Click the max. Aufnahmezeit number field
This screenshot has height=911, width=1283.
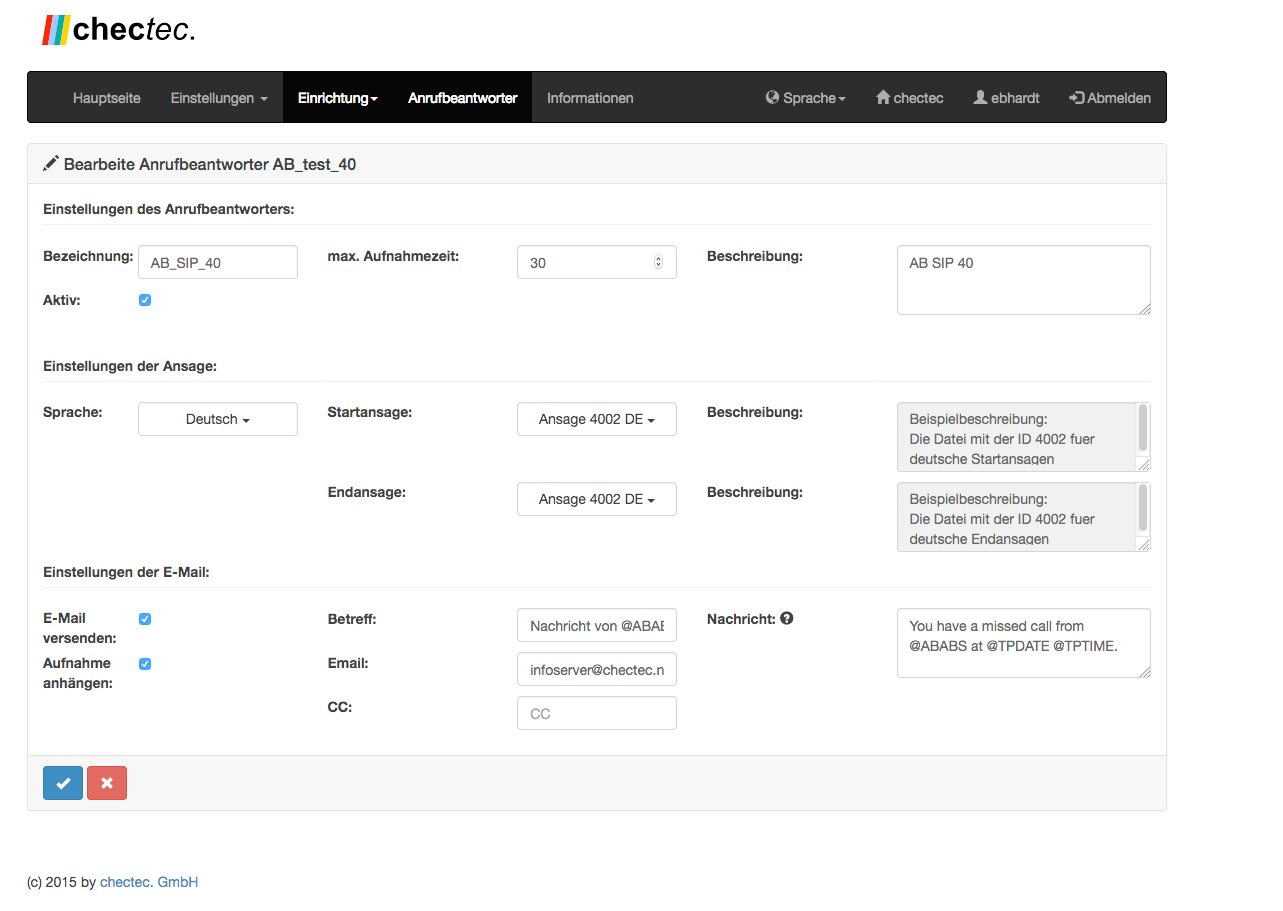[597, 262]
